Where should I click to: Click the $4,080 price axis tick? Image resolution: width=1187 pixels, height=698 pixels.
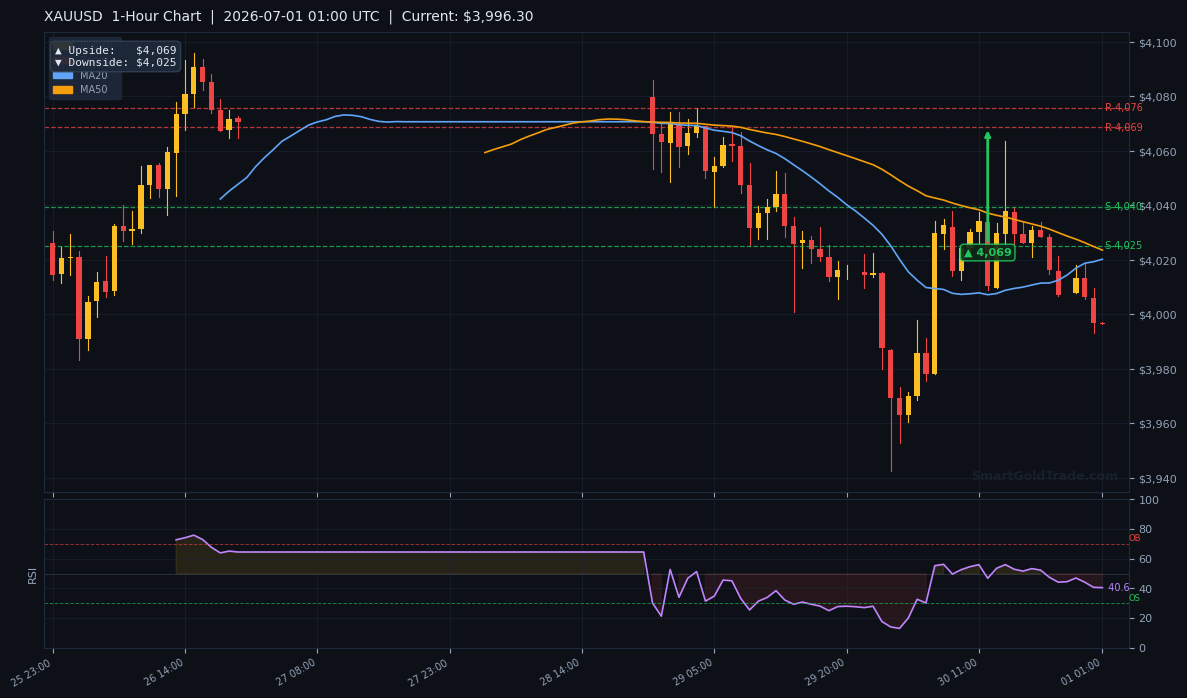(1157, 98)
